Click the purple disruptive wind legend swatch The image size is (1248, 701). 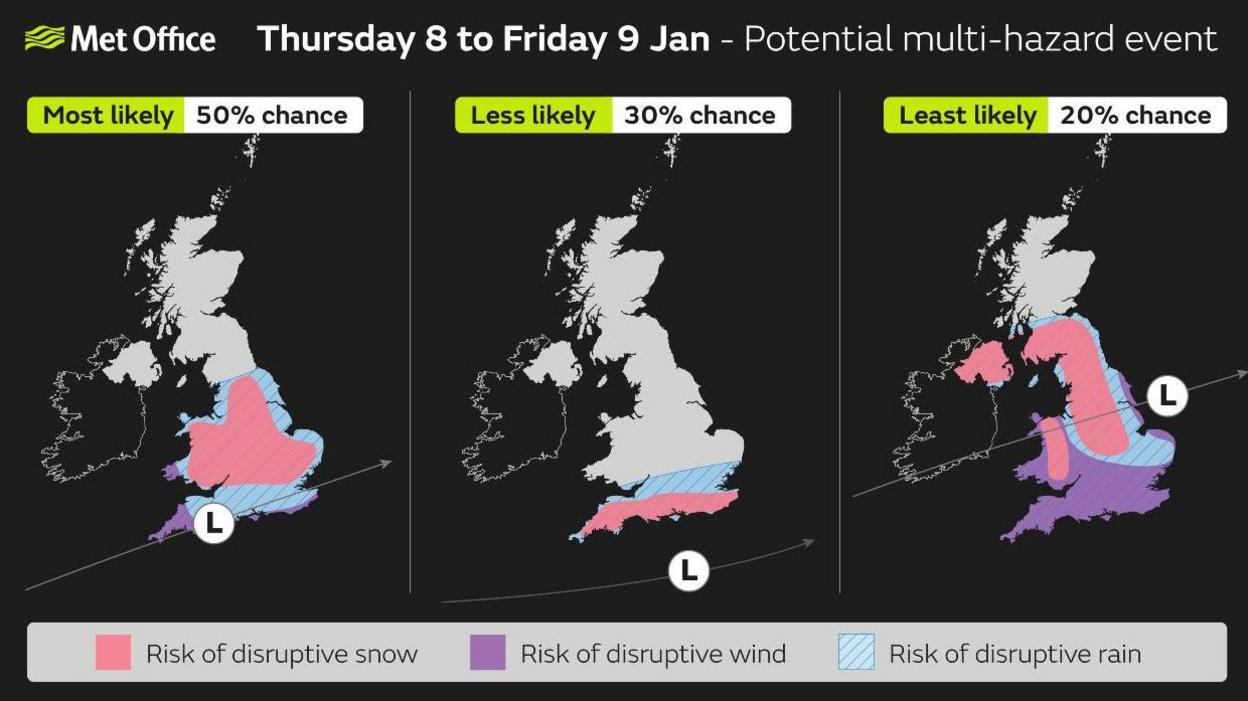pyautogui.click(x=487, y=653)
